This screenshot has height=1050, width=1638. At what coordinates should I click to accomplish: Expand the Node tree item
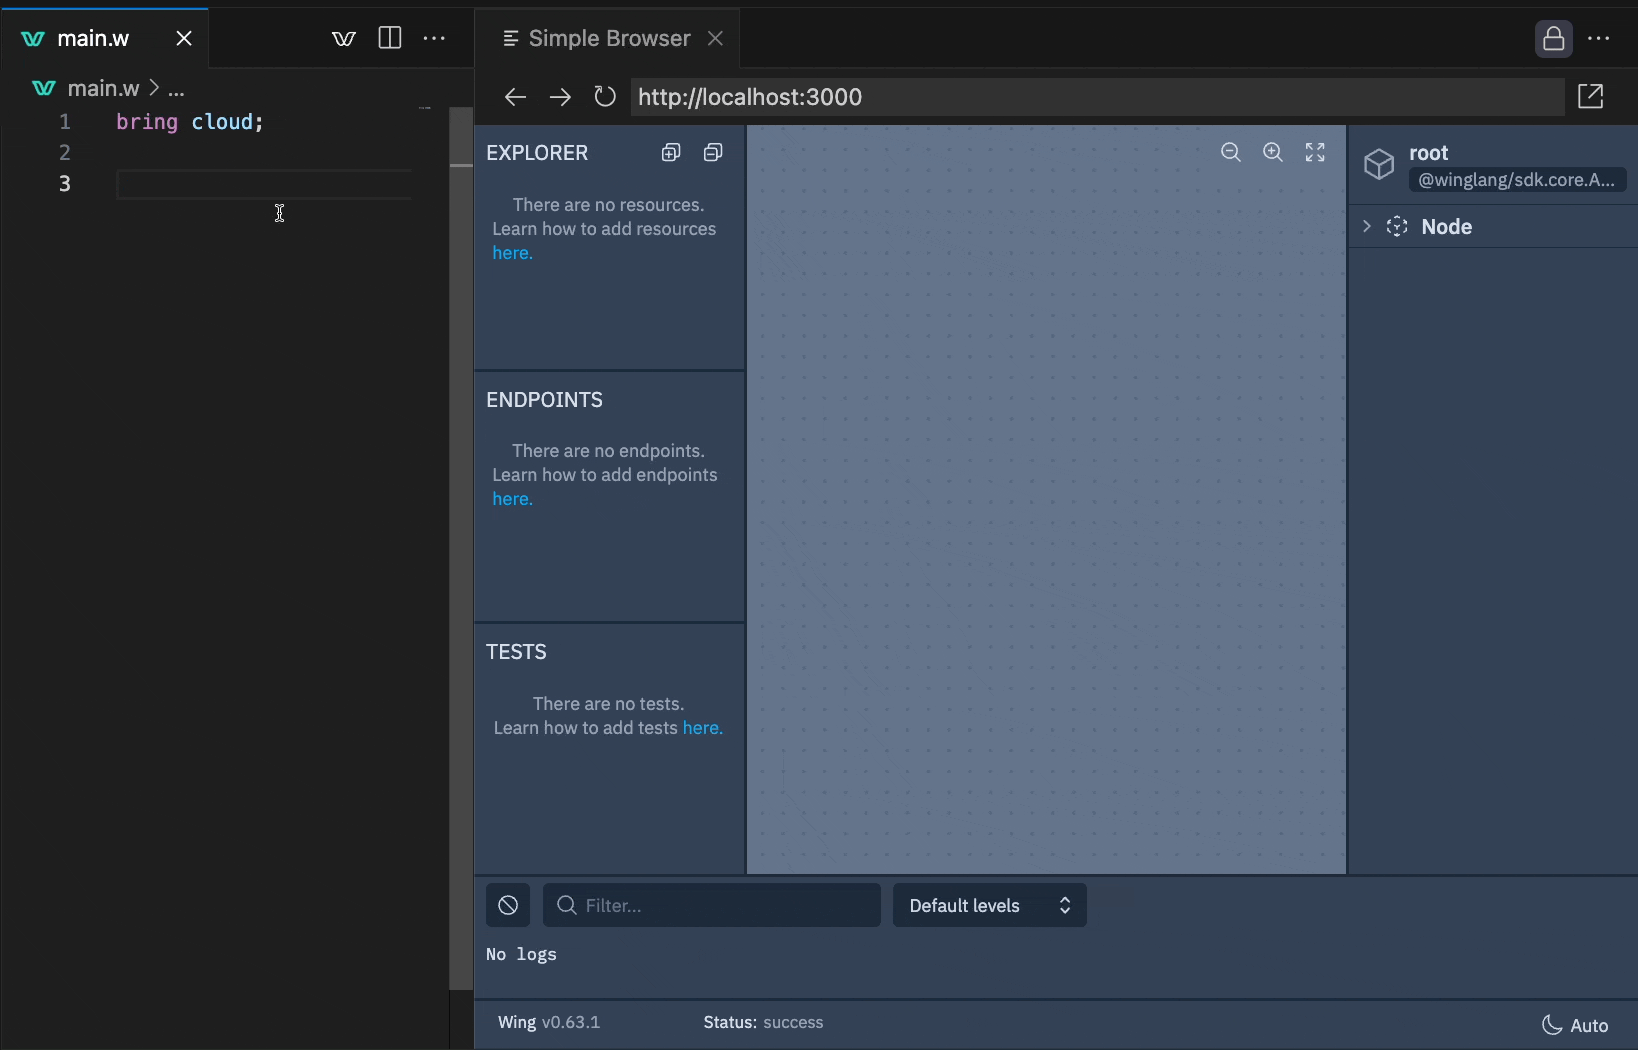coord(1366,226)
